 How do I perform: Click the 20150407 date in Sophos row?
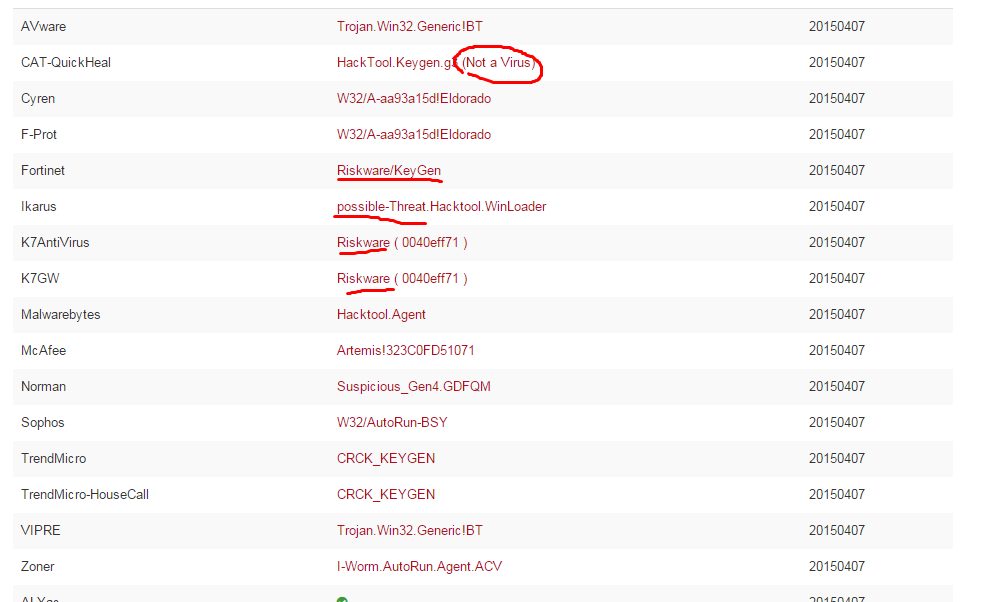837,422
